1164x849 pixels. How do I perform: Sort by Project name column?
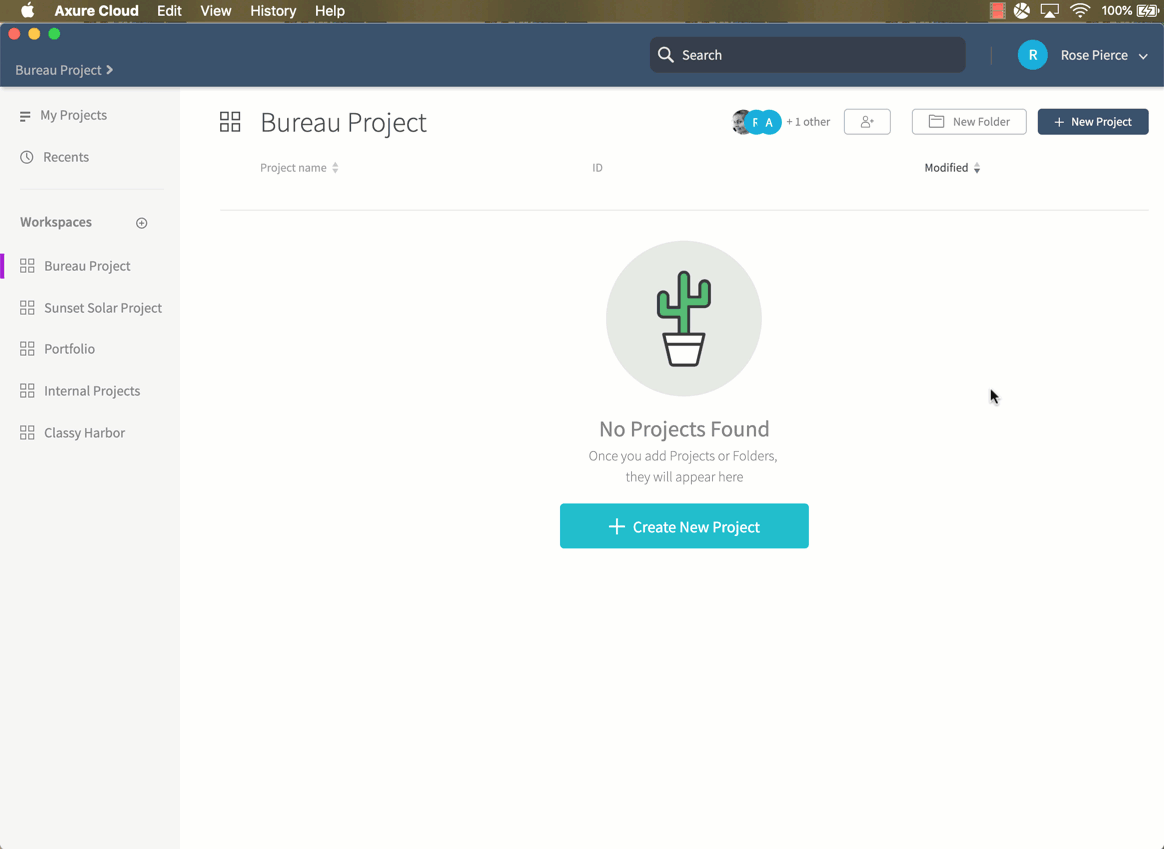click(x=299, y=168)
